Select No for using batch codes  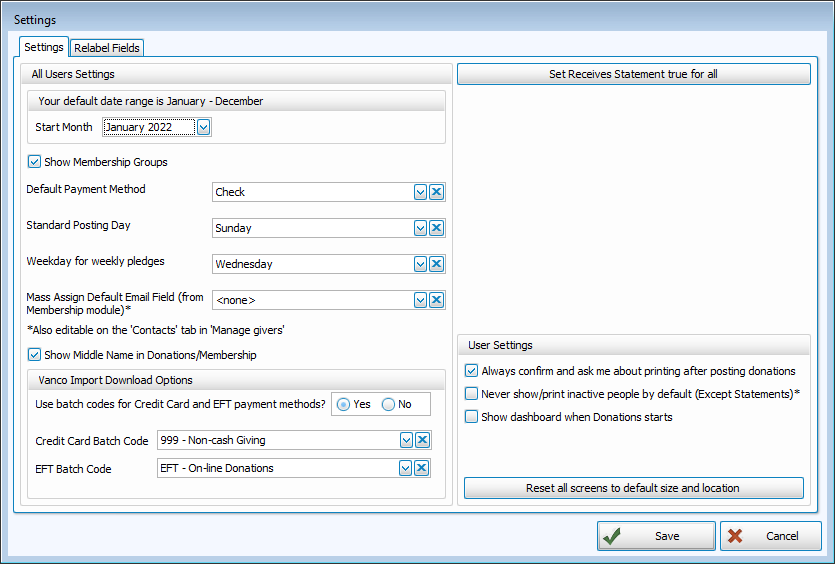coord(389,404)
